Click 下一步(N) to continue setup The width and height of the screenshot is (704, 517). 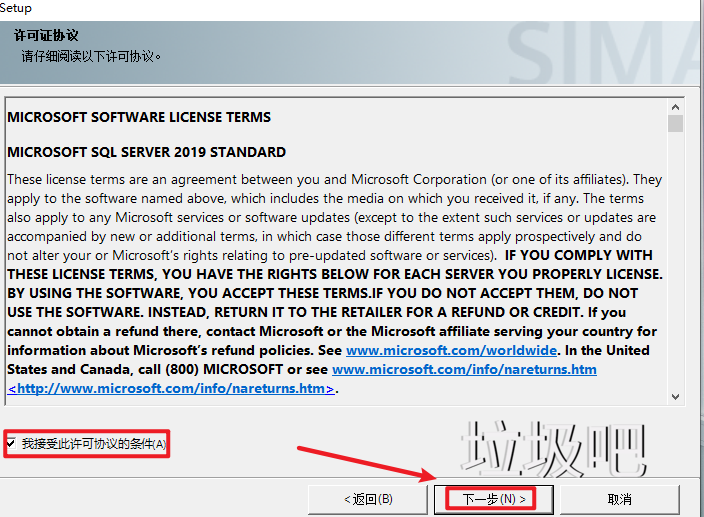coord(484,498)
